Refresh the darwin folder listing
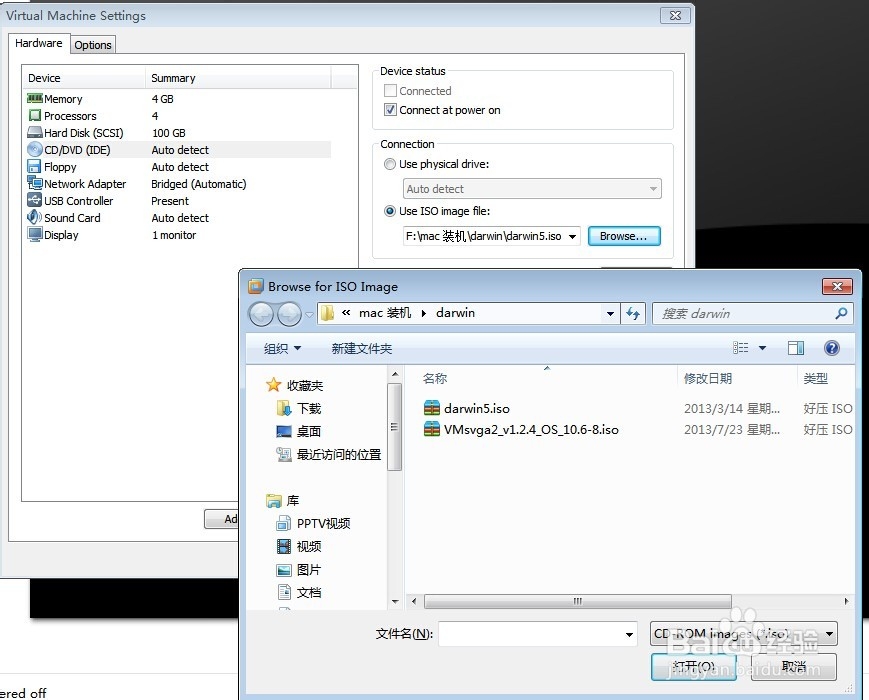Screen dimensions: 869x700 (633, 314)
